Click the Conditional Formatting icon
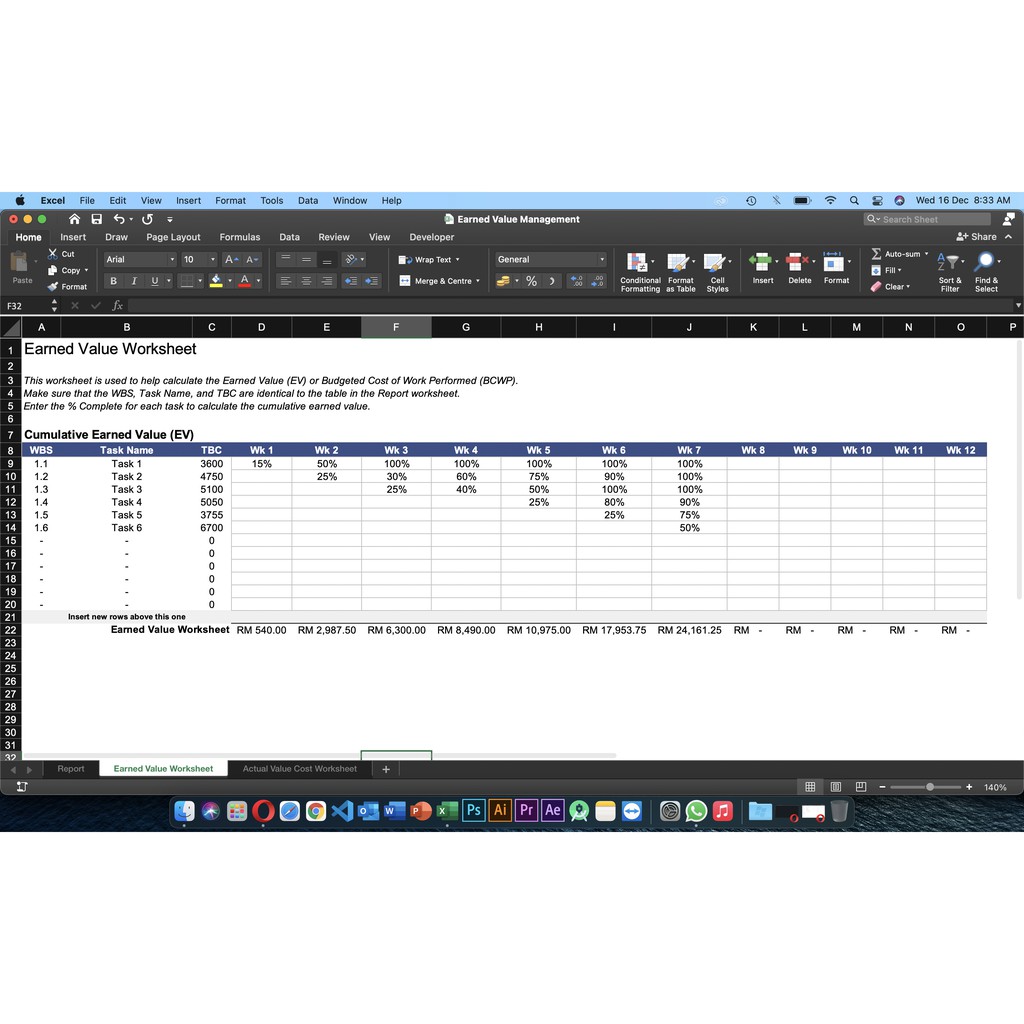 (639, 263)
